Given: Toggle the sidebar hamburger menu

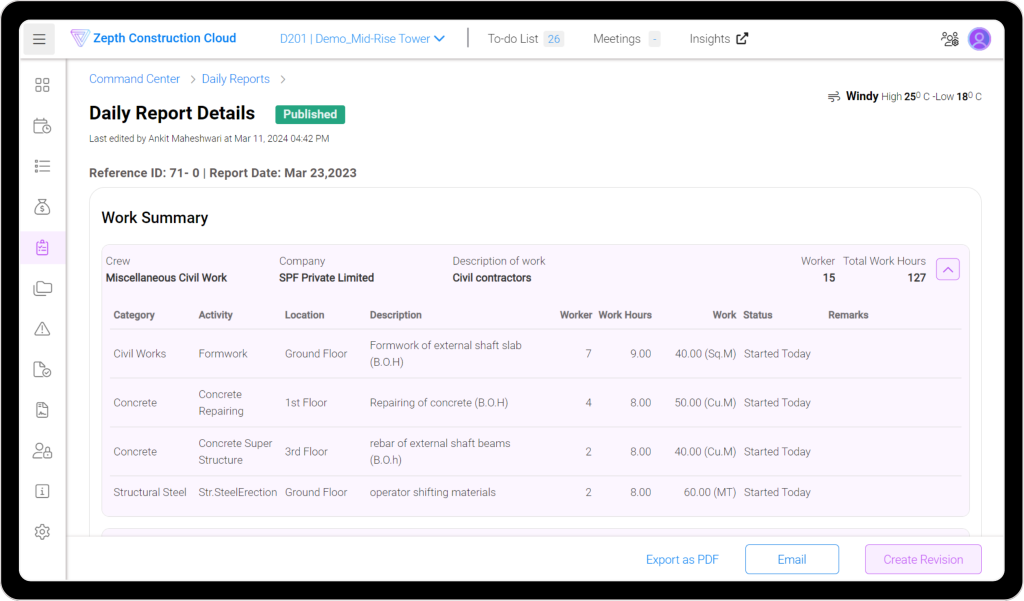Looking at the screenshot, I should (x=38, y=38).
